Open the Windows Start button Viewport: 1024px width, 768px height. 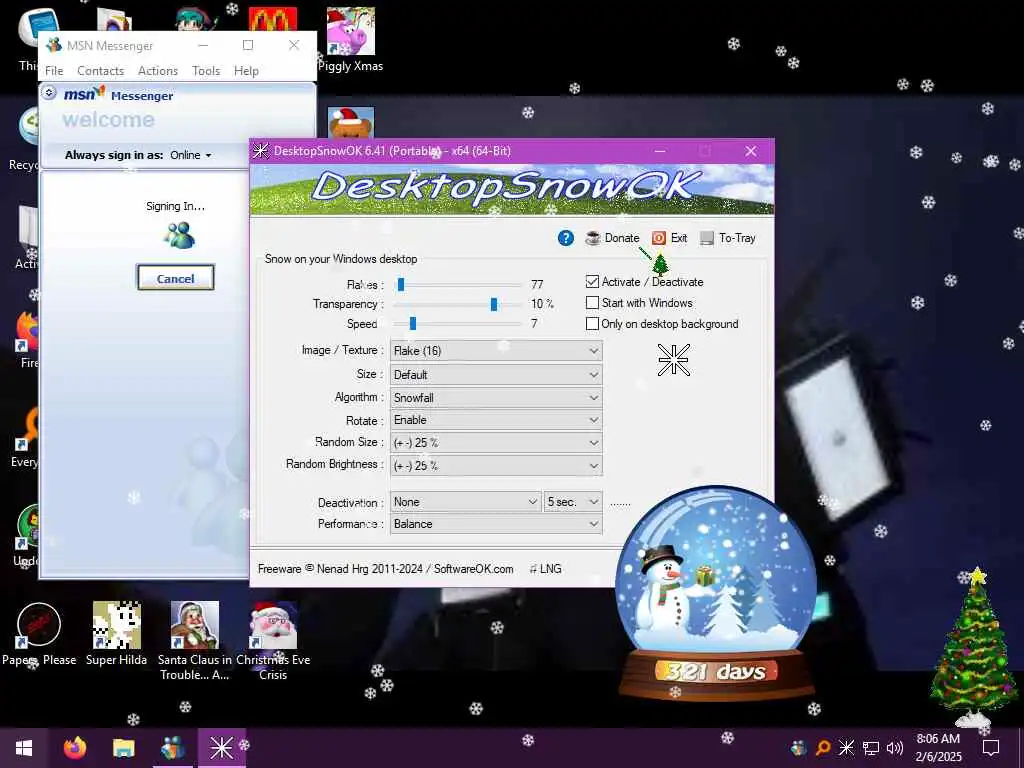click(x=24, y=748)
